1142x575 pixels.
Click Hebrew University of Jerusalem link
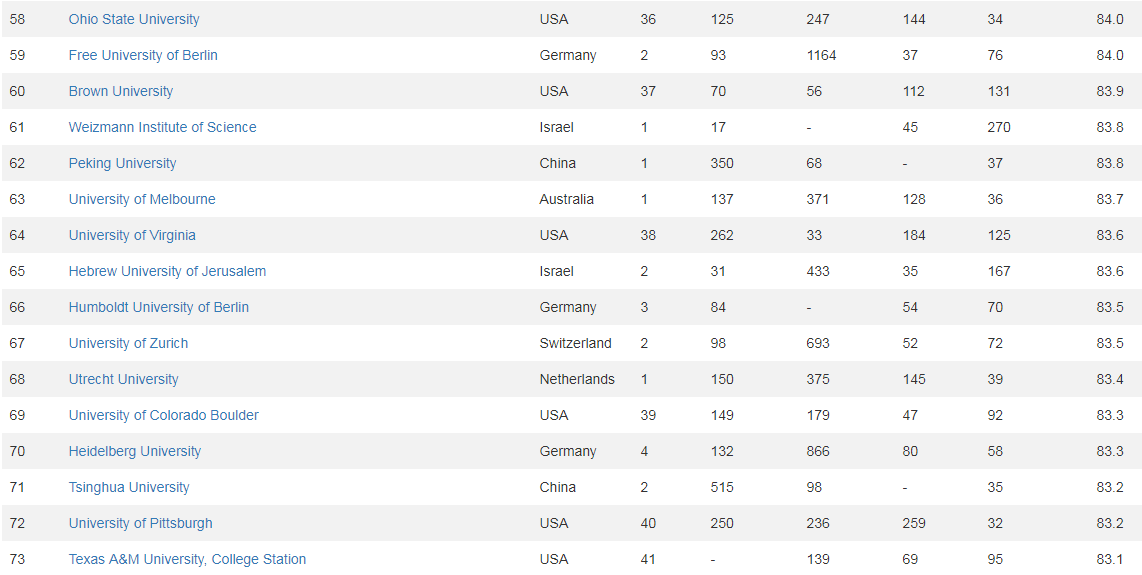[x=168, y=271]
